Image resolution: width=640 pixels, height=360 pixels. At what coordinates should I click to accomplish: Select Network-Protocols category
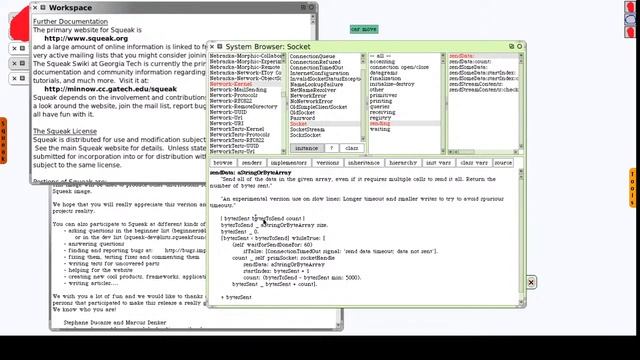(x=246, y=95)
